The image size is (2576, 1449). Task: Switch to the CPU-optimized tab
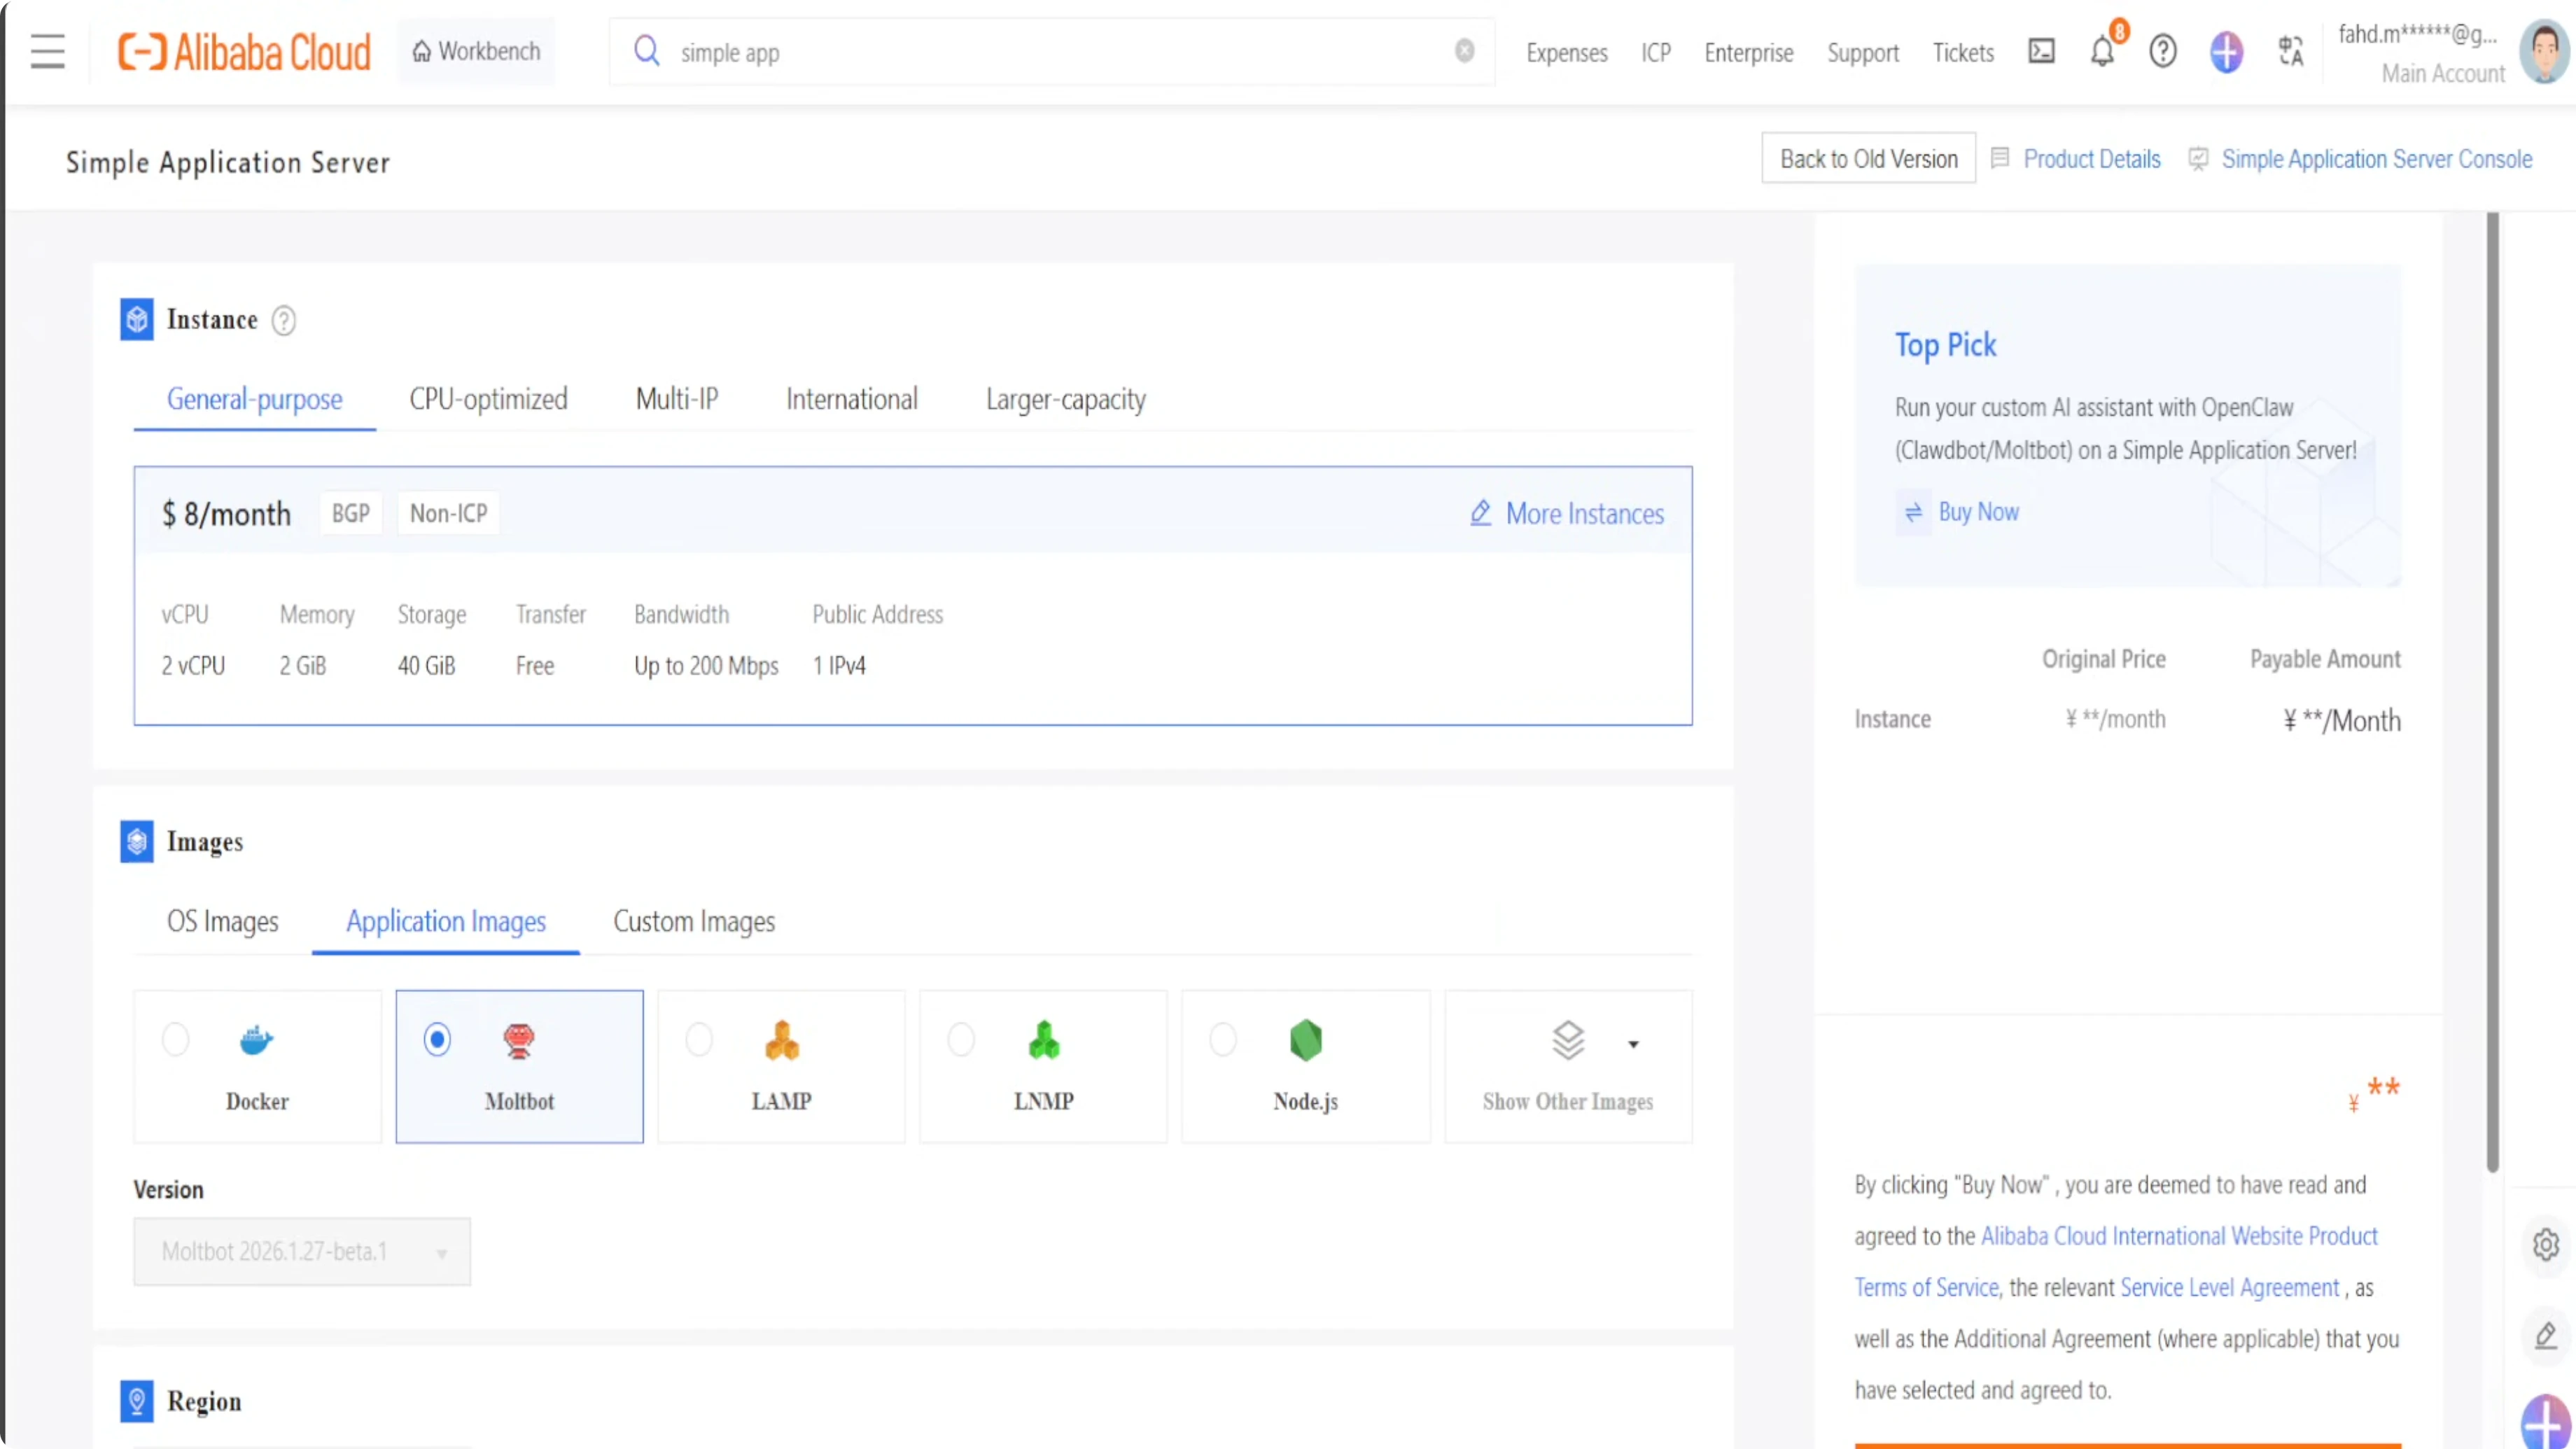coord(488,399)
